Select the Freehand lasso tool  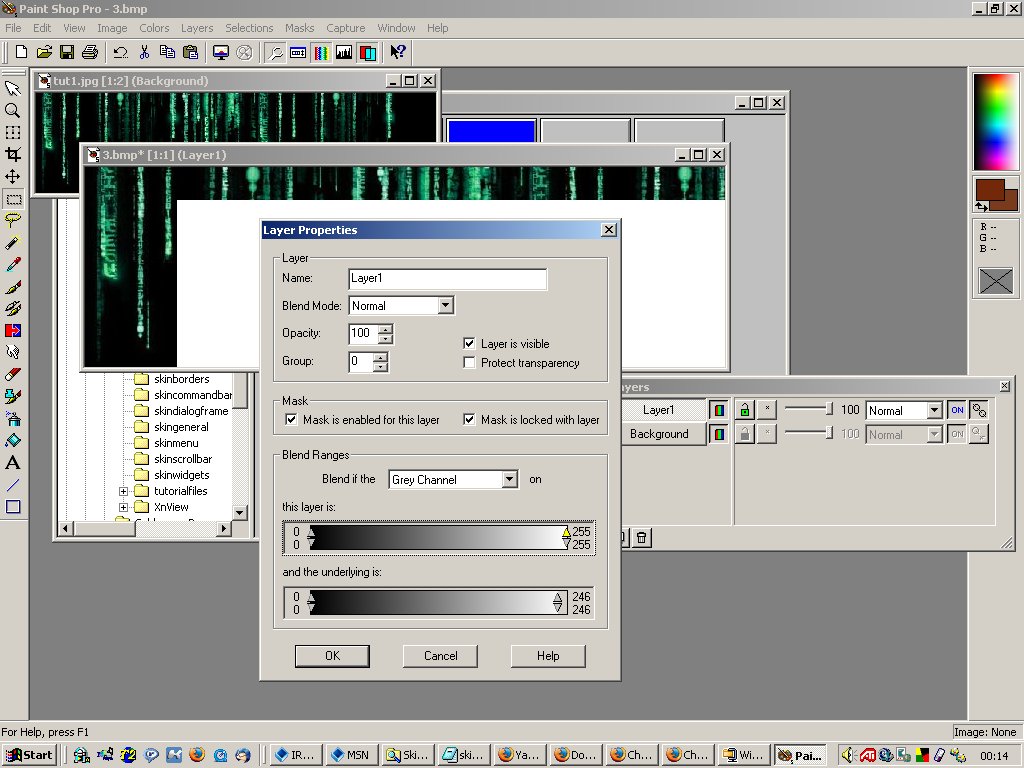[x=12, y=220]
